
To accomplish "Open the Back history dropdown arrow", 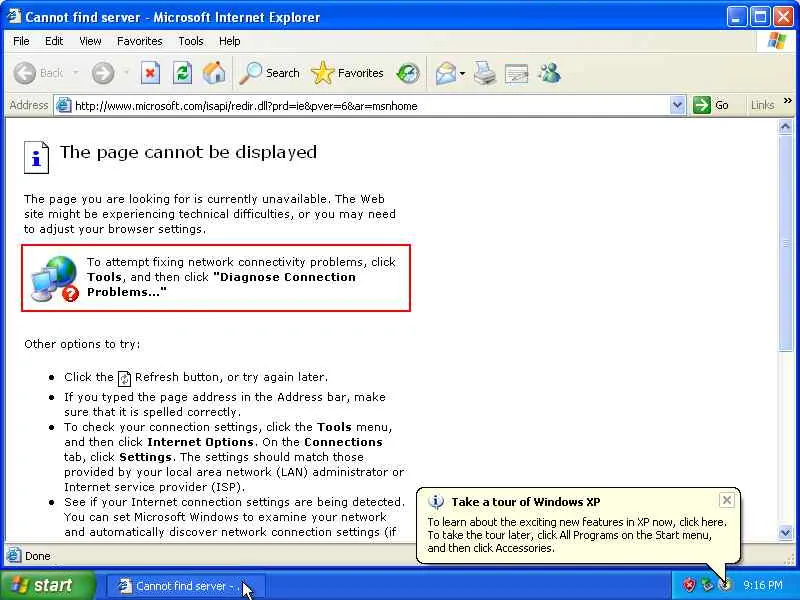I will [76, 73].
